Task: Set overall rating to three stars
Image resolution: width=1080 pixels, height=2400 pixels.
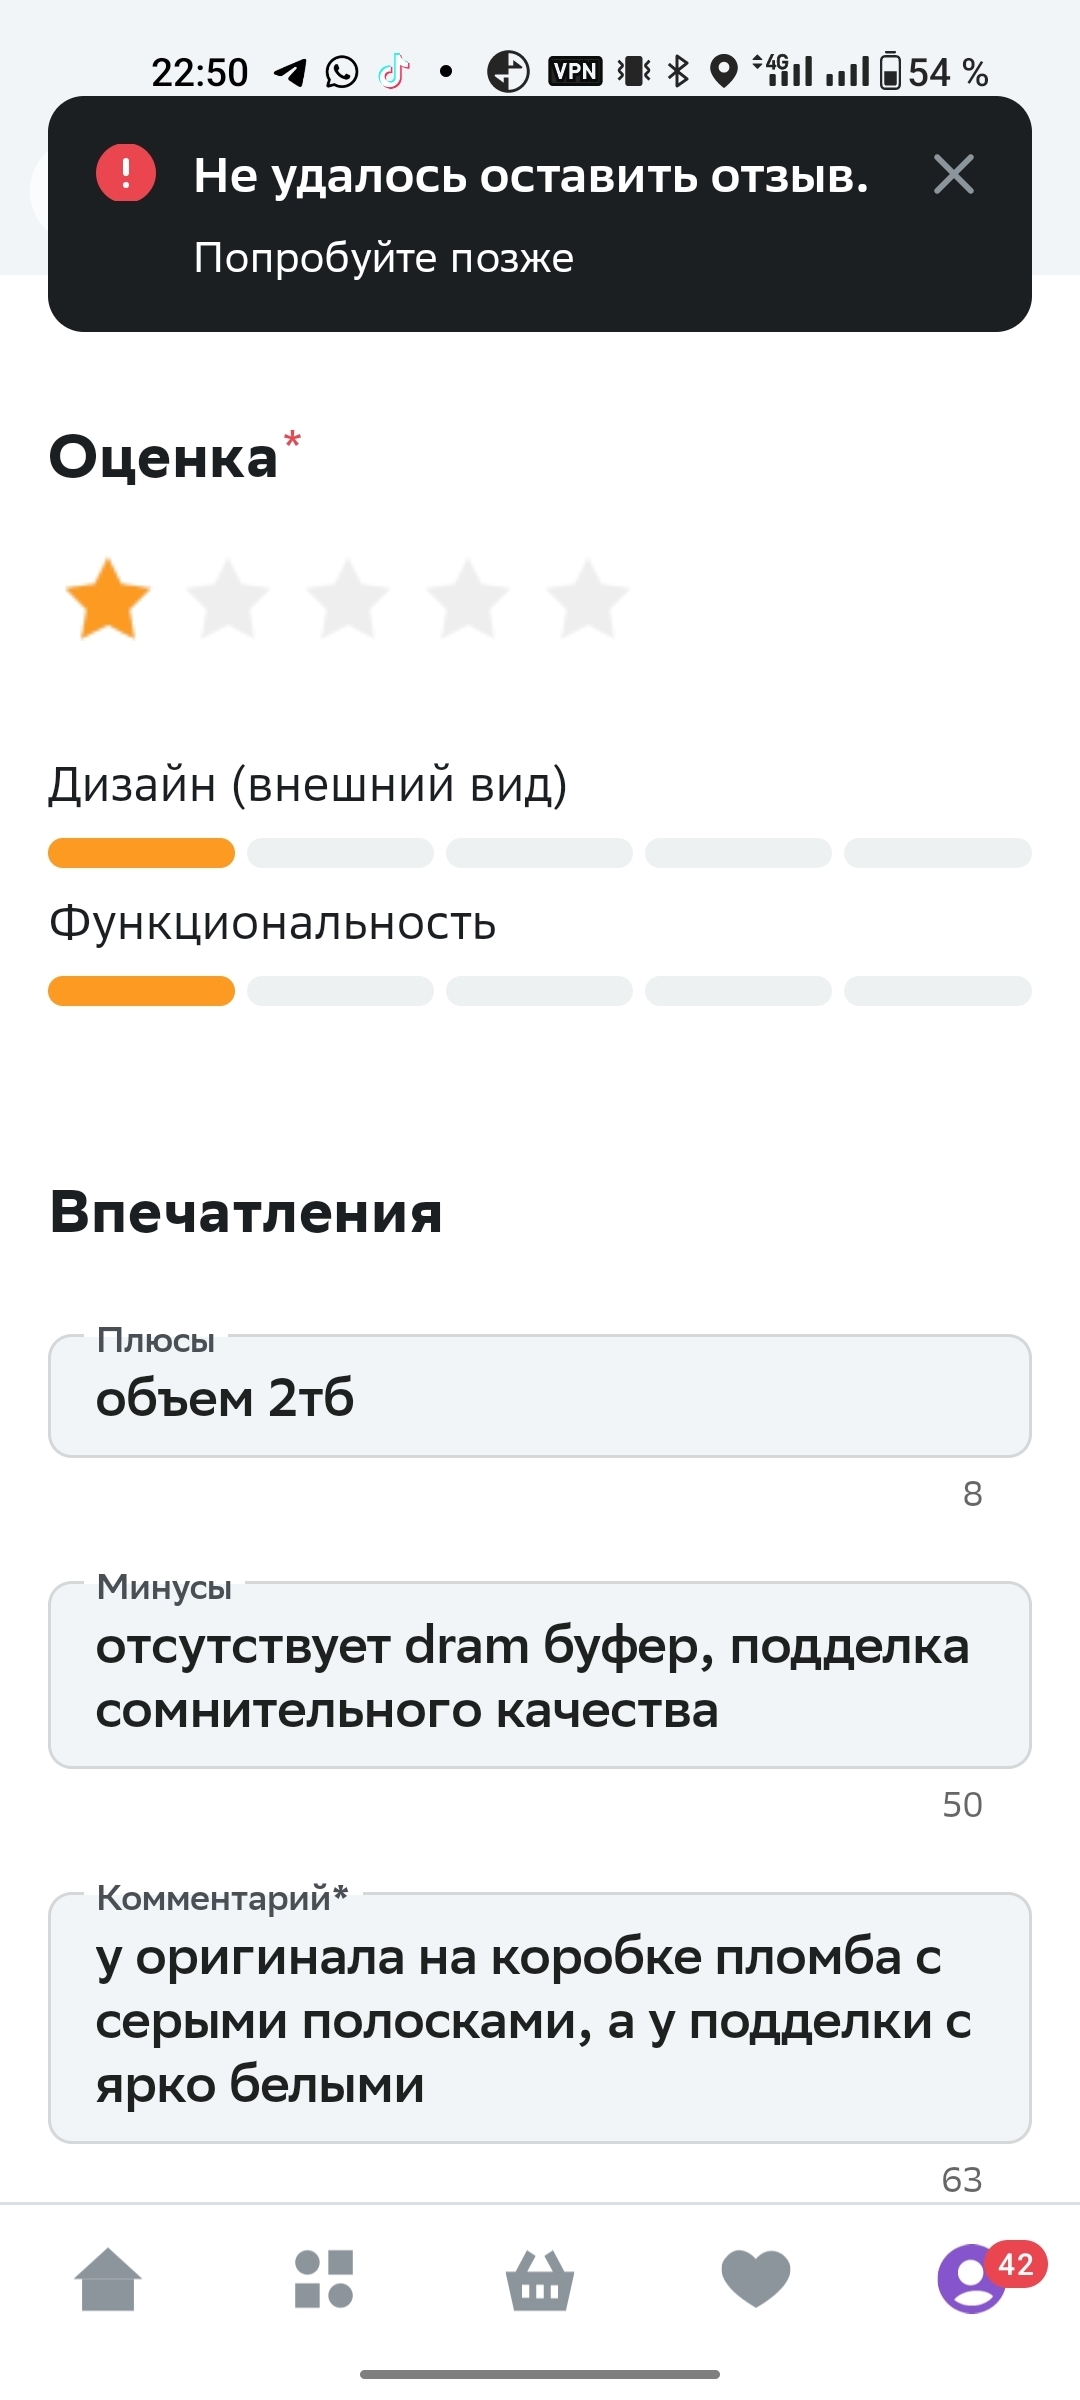Action: (348, 600)
